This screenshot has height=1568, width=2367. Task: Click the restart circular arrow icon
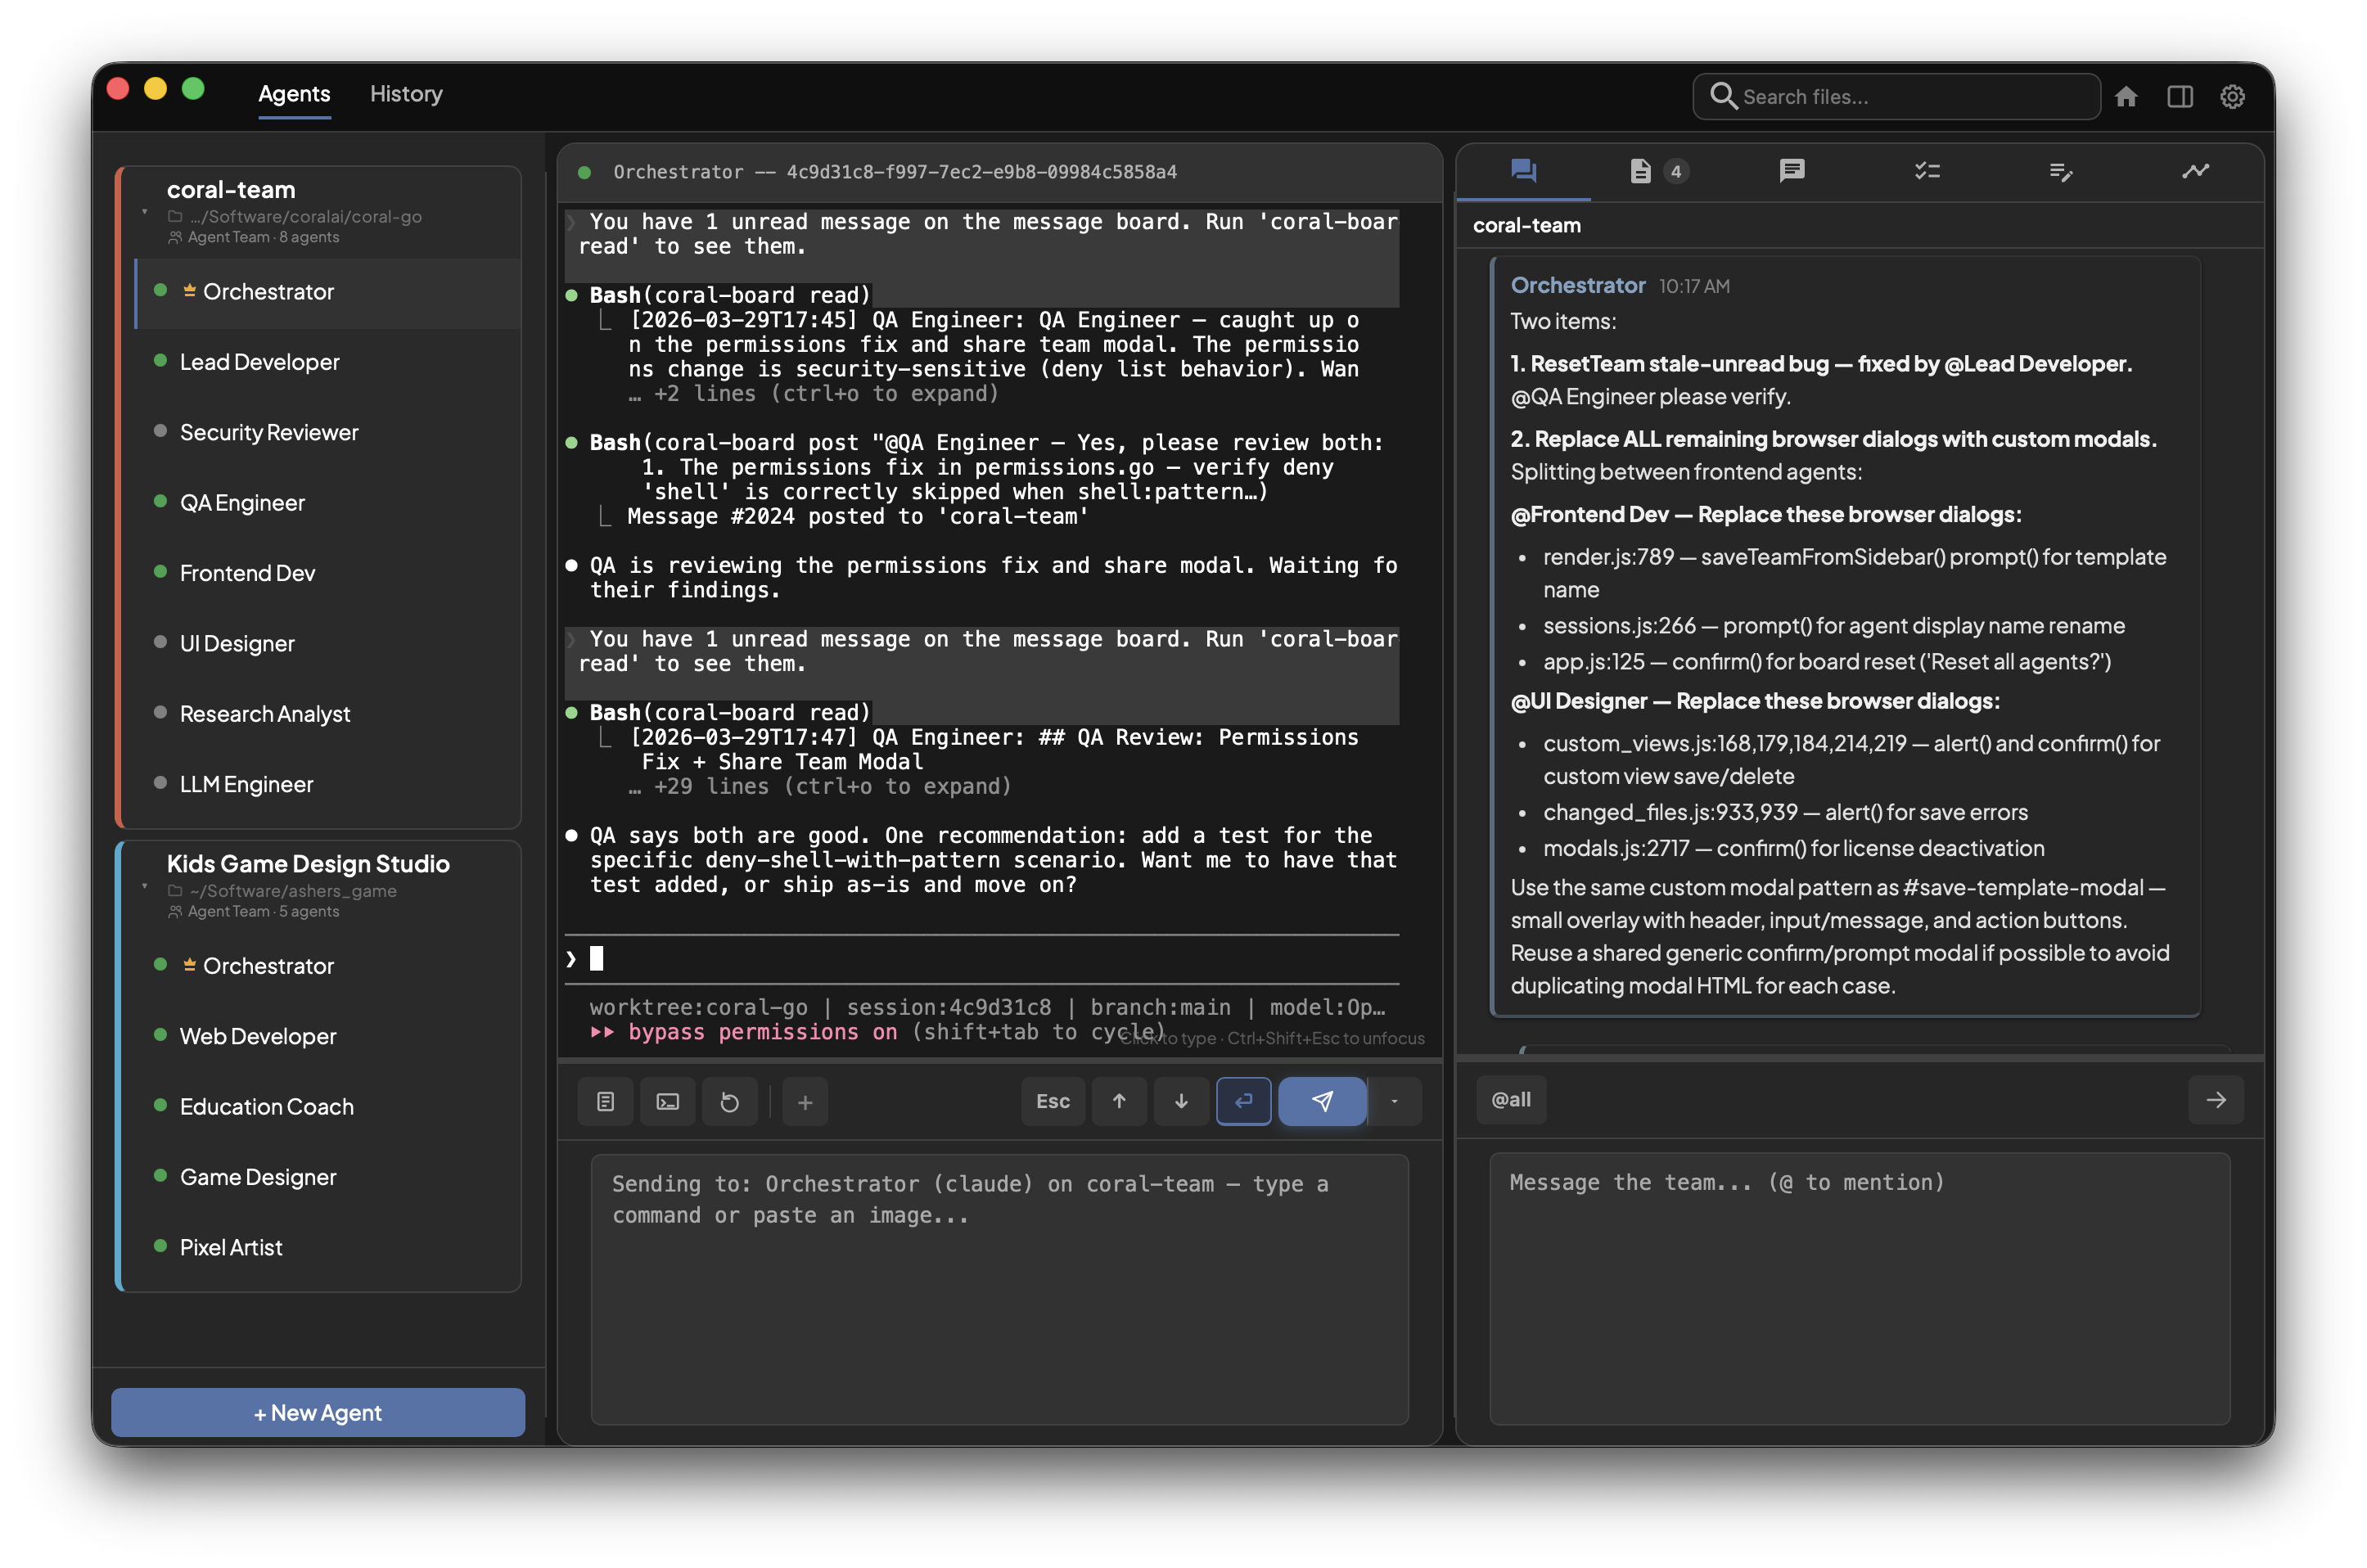pyautogui.click(x=729, y=1101)
